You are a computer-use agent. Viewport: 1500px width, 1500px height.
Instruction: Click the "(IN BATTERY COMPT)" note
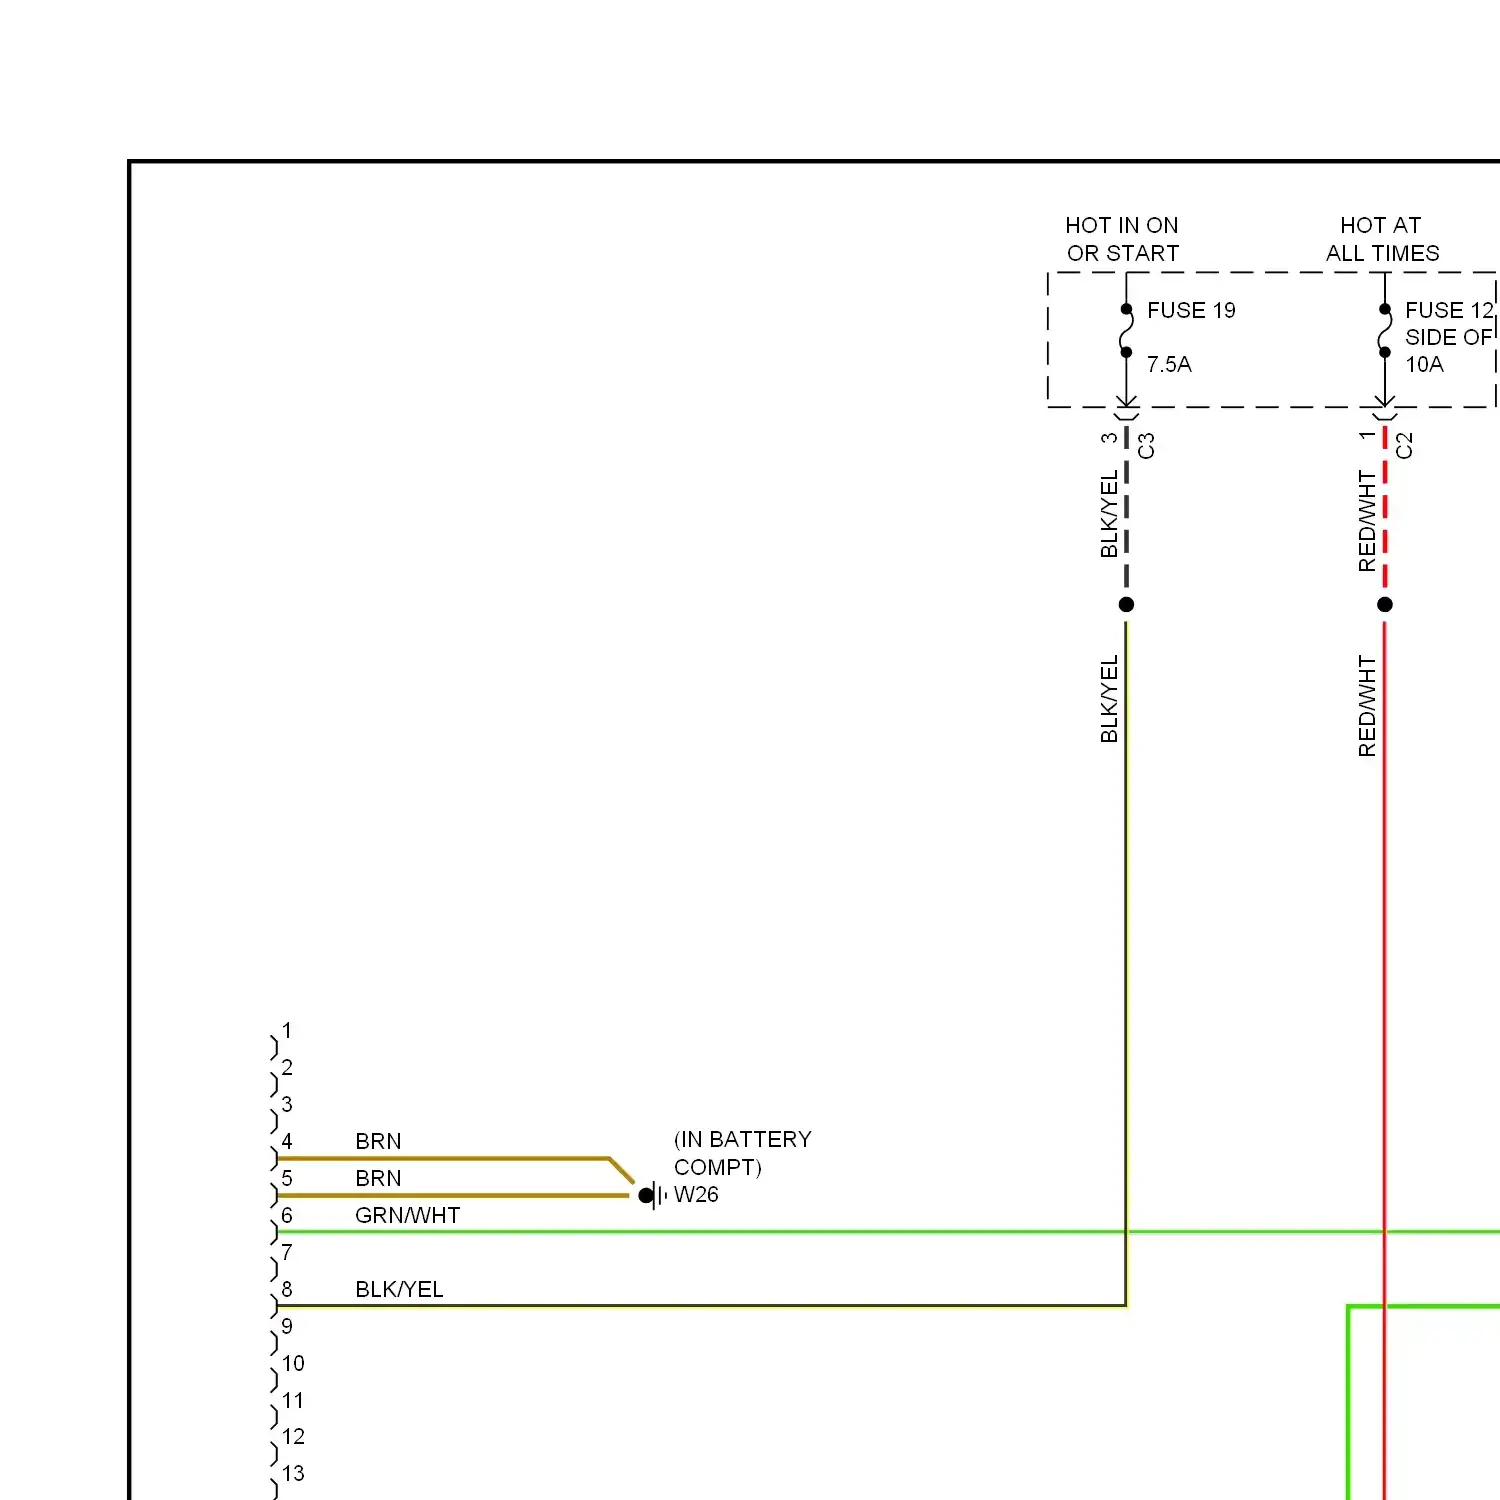pos(742,1153)
